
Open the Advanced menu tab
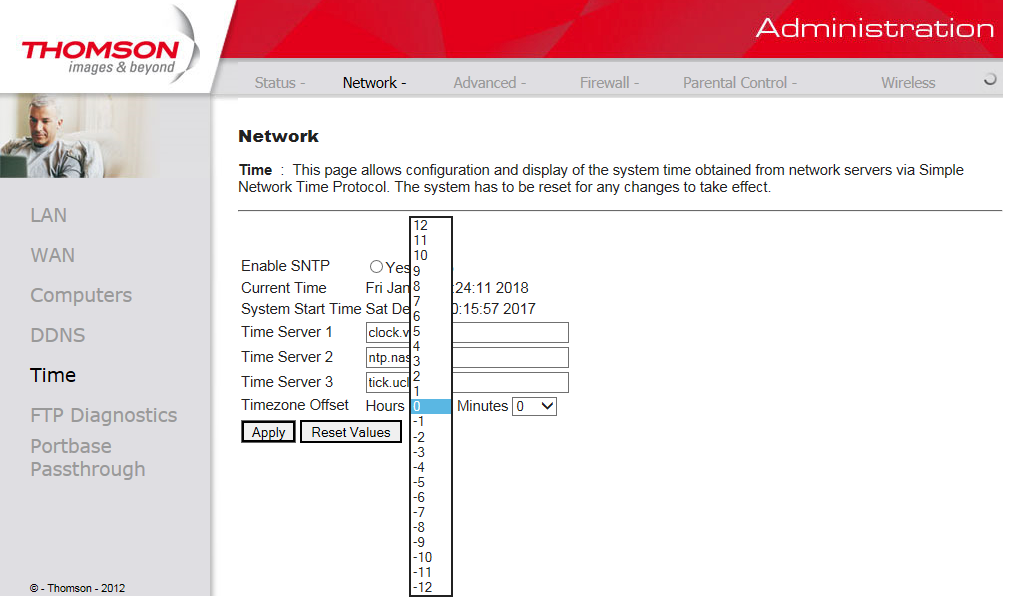(489, 83)
